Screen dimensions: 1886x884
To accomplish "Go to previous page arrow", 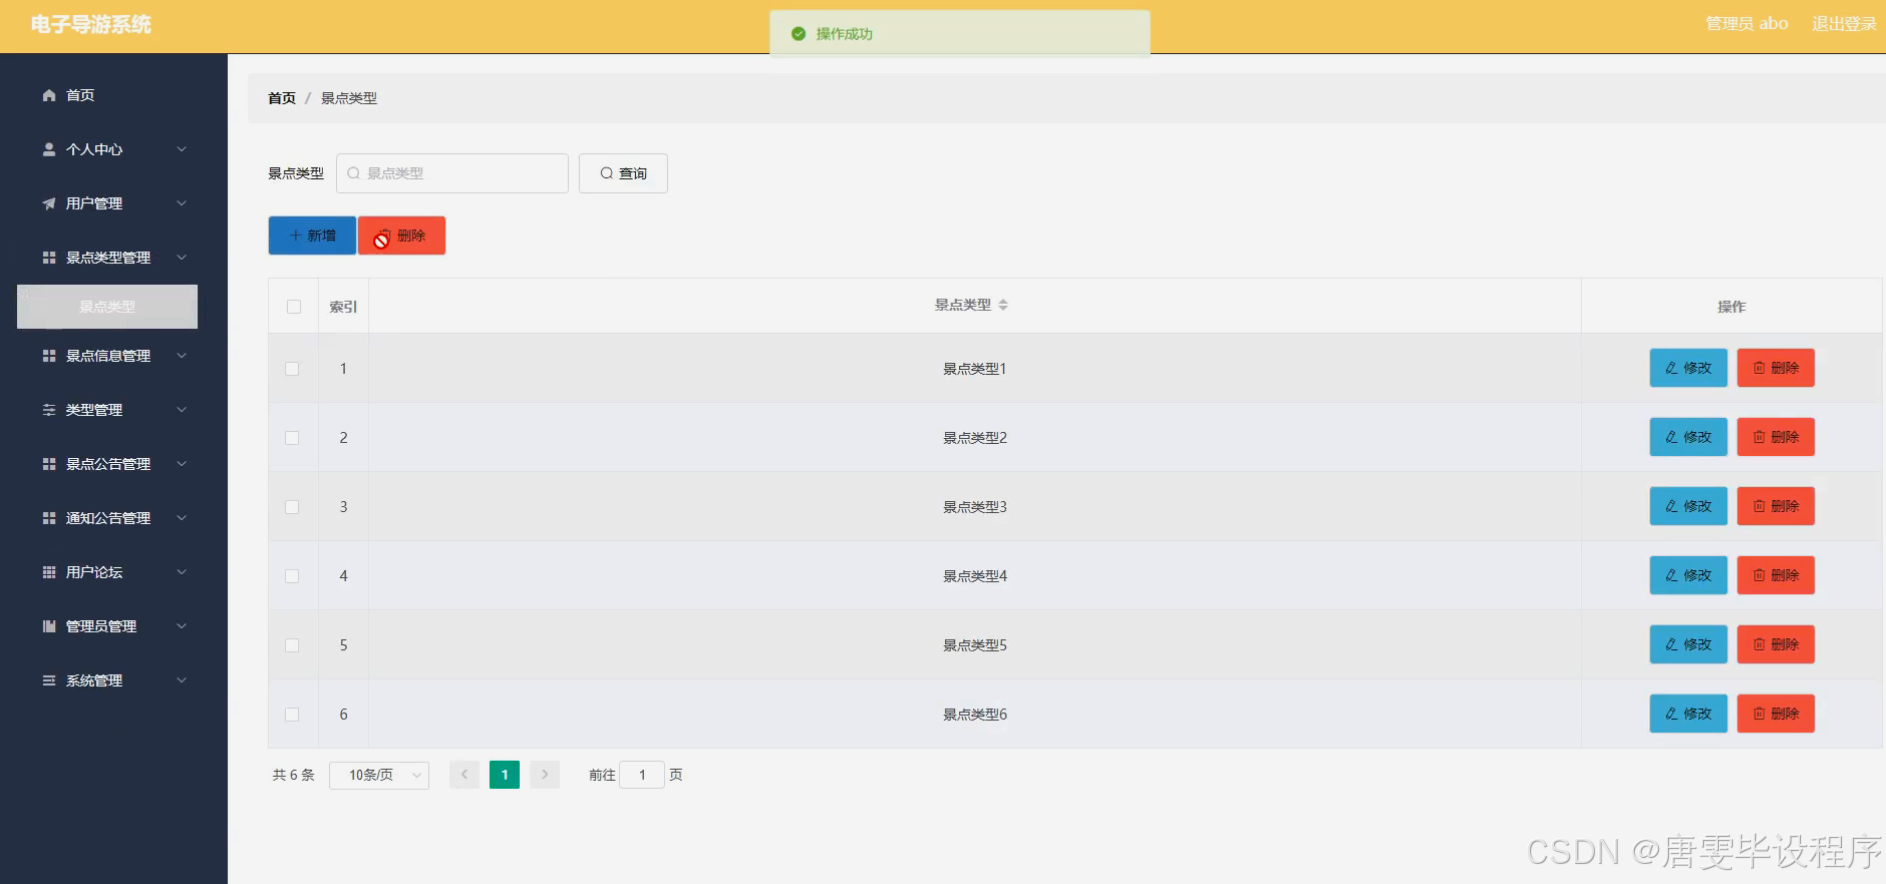I will [x=464, y=775].
